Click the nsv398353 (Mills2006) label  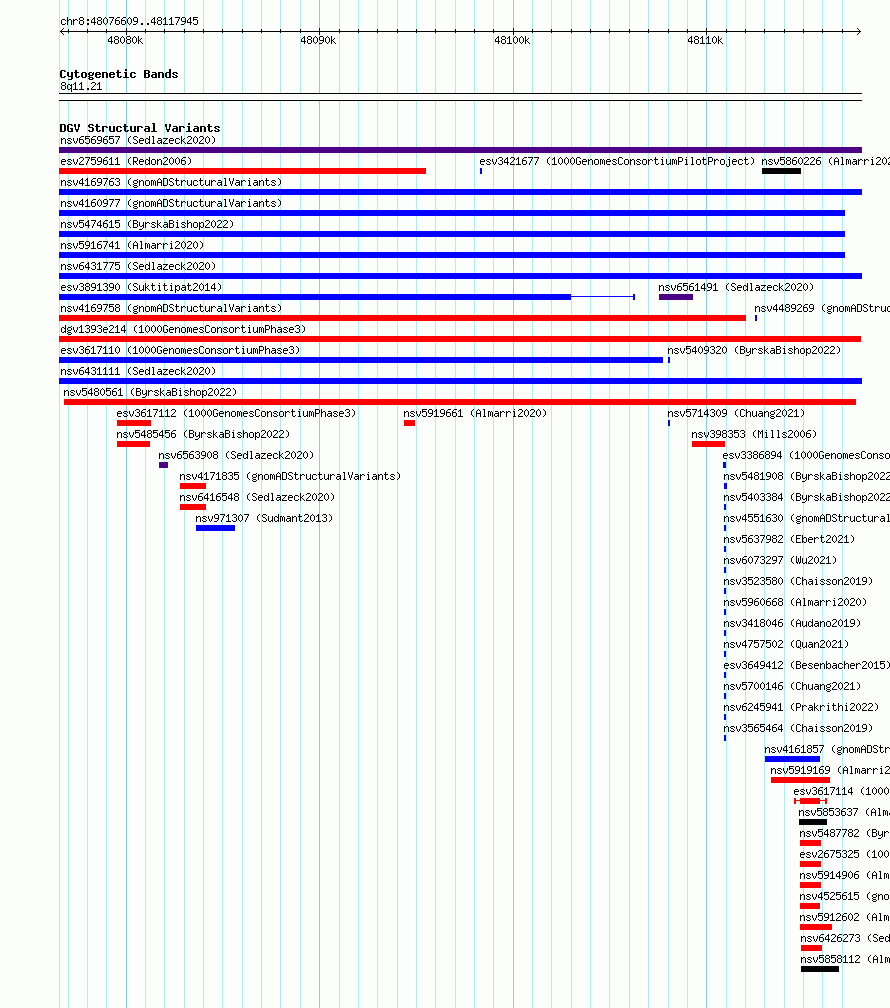pos(754,435)
